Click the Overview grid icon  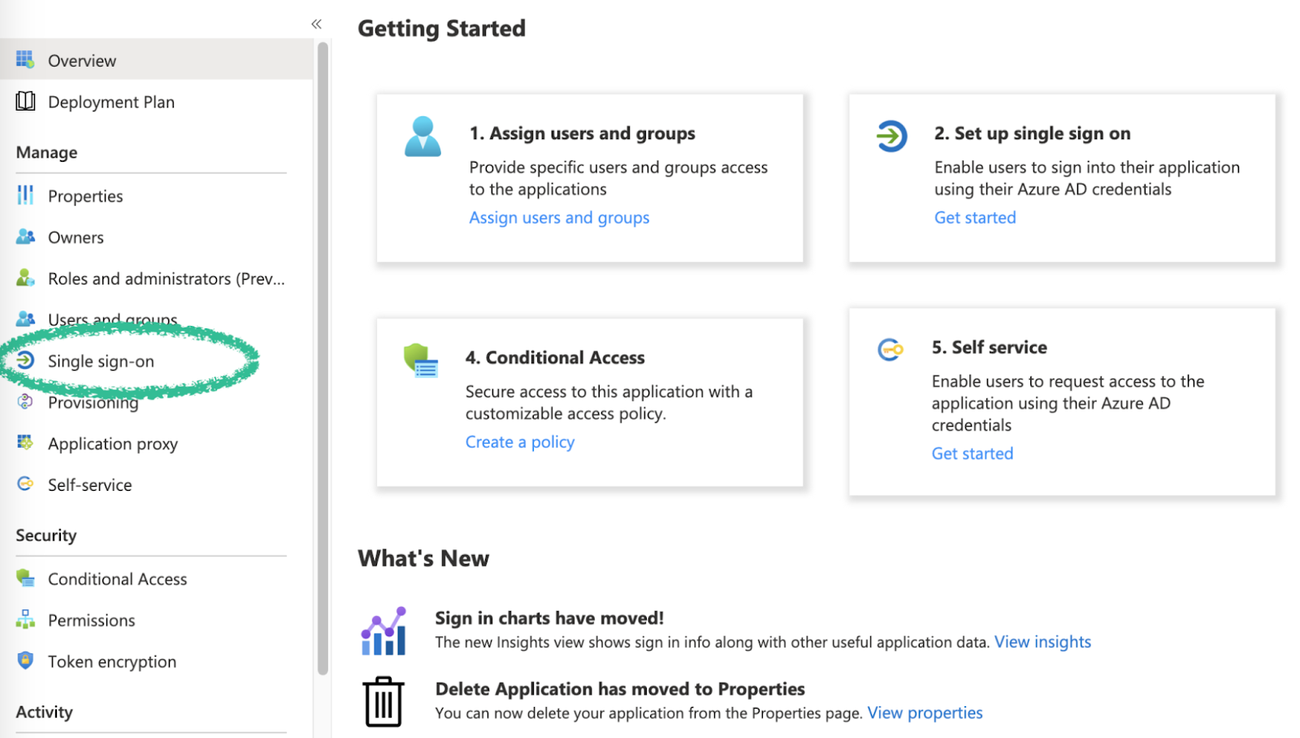tap(25, 60)
